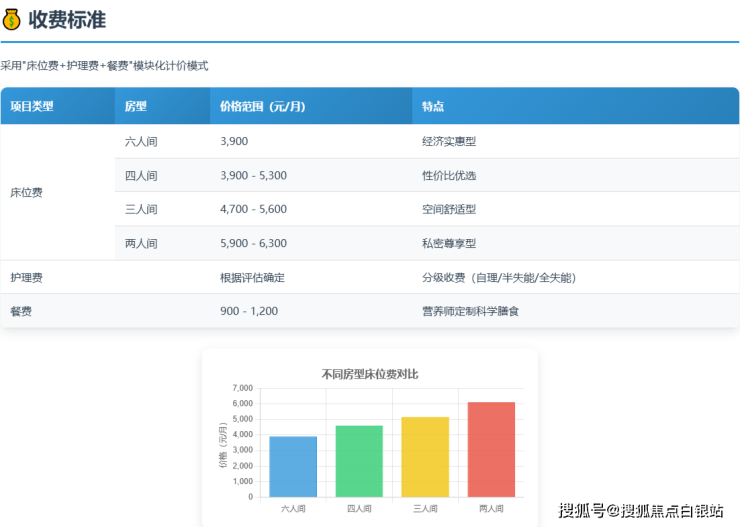Click the 项目类型 column header
Screen dimensions: 740x527
[32, 106]
